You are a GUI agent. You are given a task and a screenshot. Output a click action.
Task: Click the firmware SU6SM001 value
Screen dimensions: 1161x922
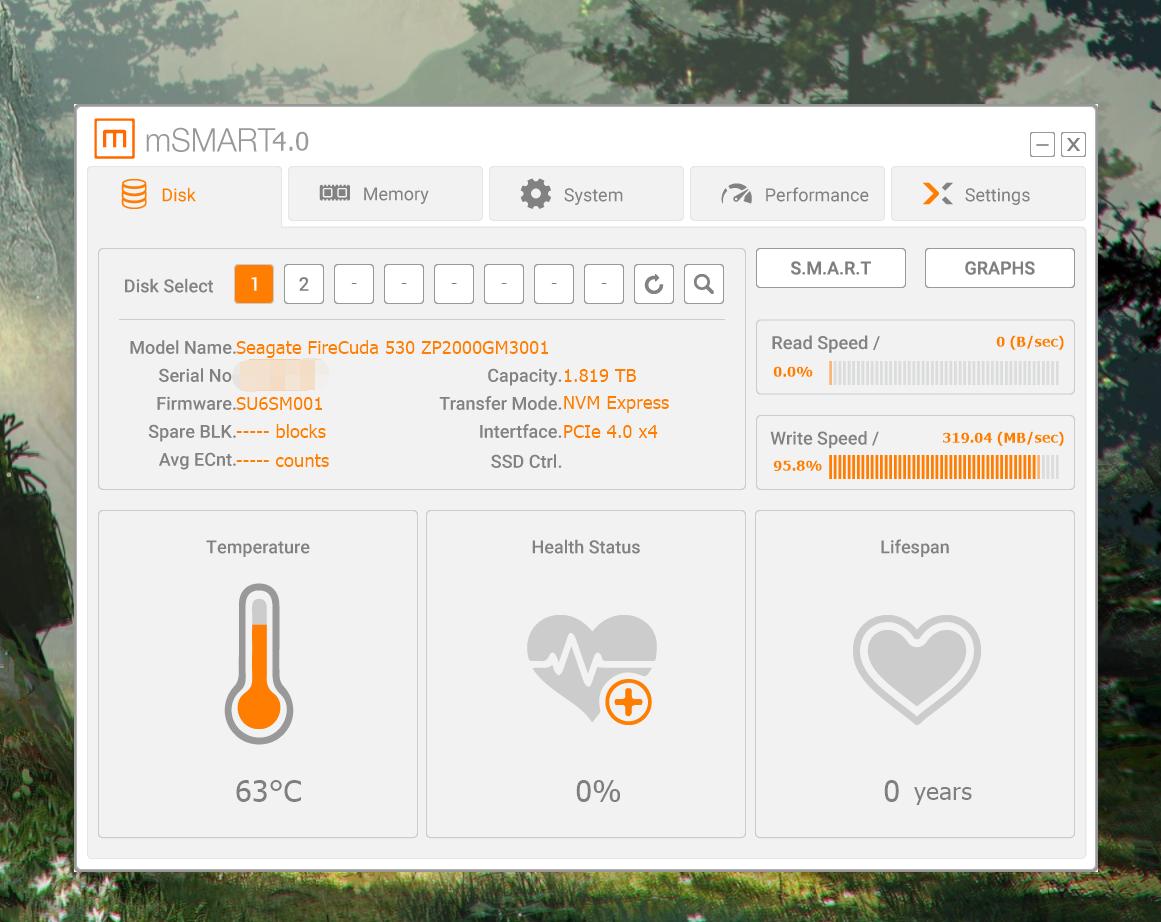279,404
